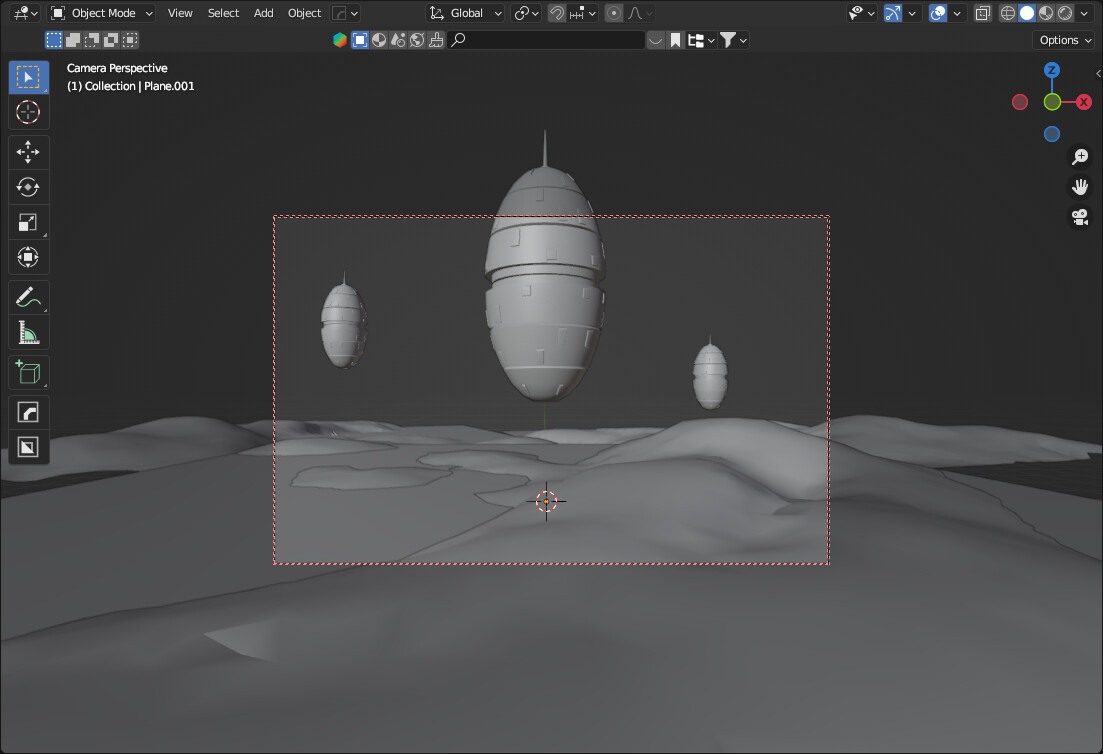Image resolution: width=1103 pixels, height=754 pixels.
Task: Toggle the blue square frame icon in second row
Action: pyautogui.click(x=359, y=40)
